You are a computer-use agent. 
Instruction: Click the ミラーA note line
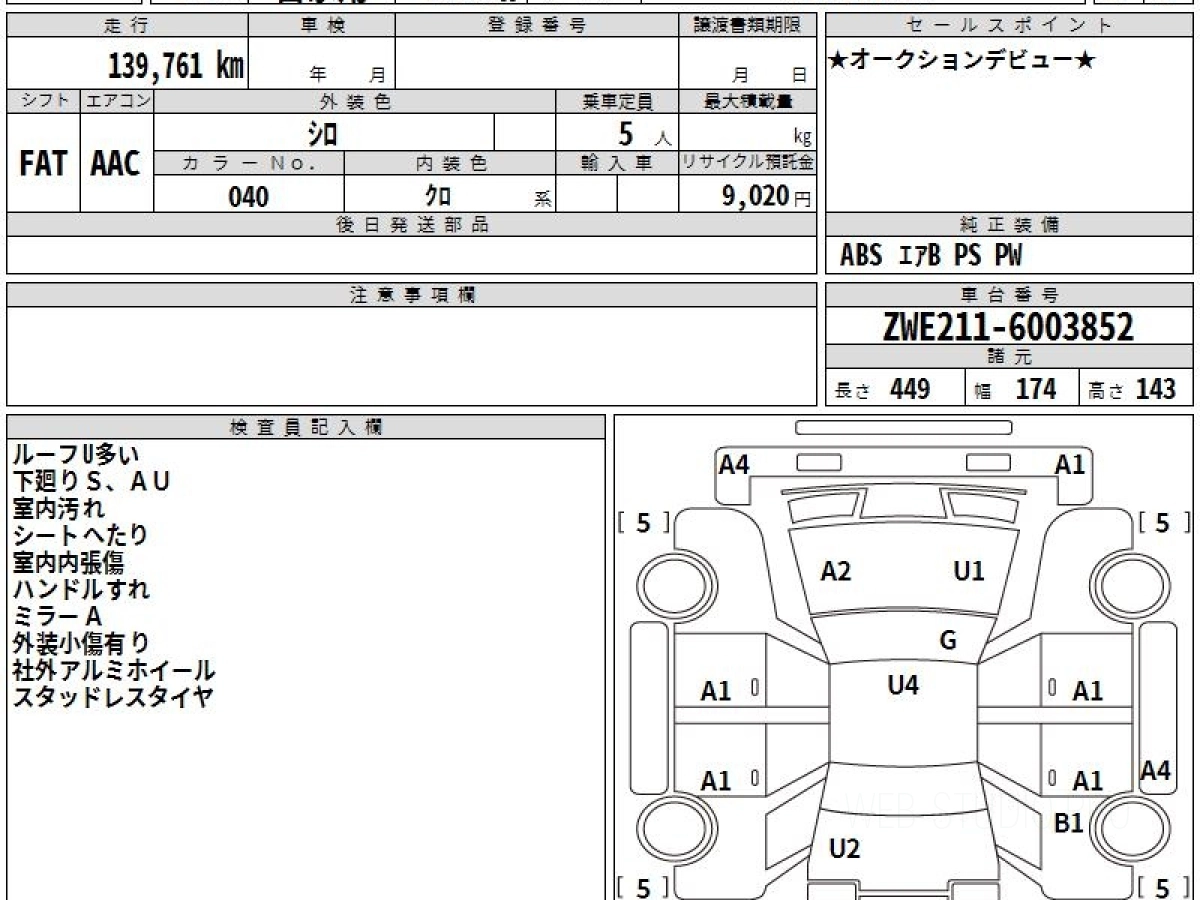57,617
